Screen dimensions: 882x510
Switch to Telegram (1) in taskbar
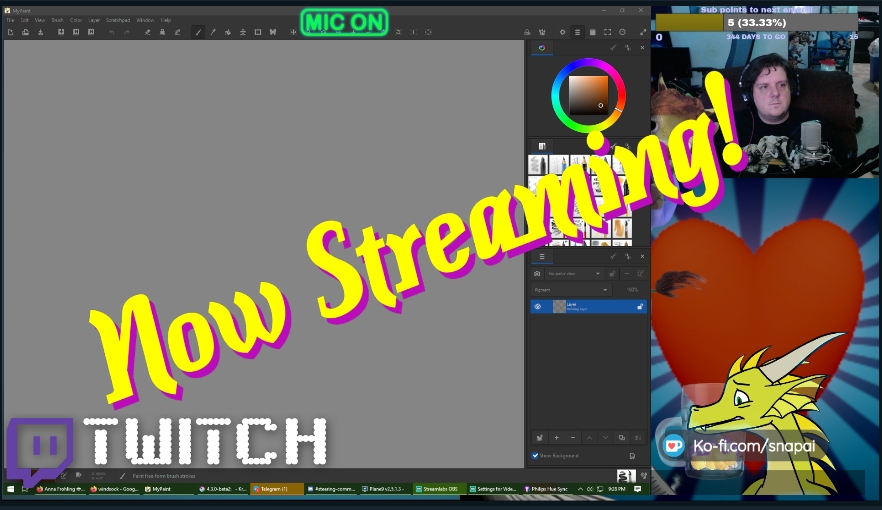[x=276, y=489]
